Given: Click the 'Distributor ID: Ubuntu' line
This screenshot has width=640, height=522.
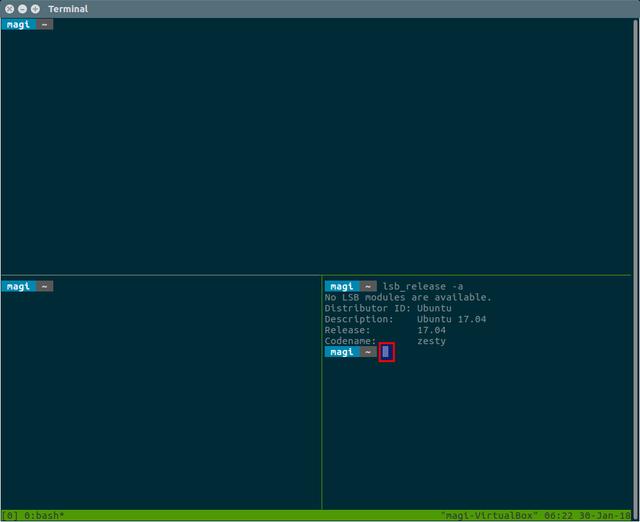Looking at the screenshot, I should (388, 308).
